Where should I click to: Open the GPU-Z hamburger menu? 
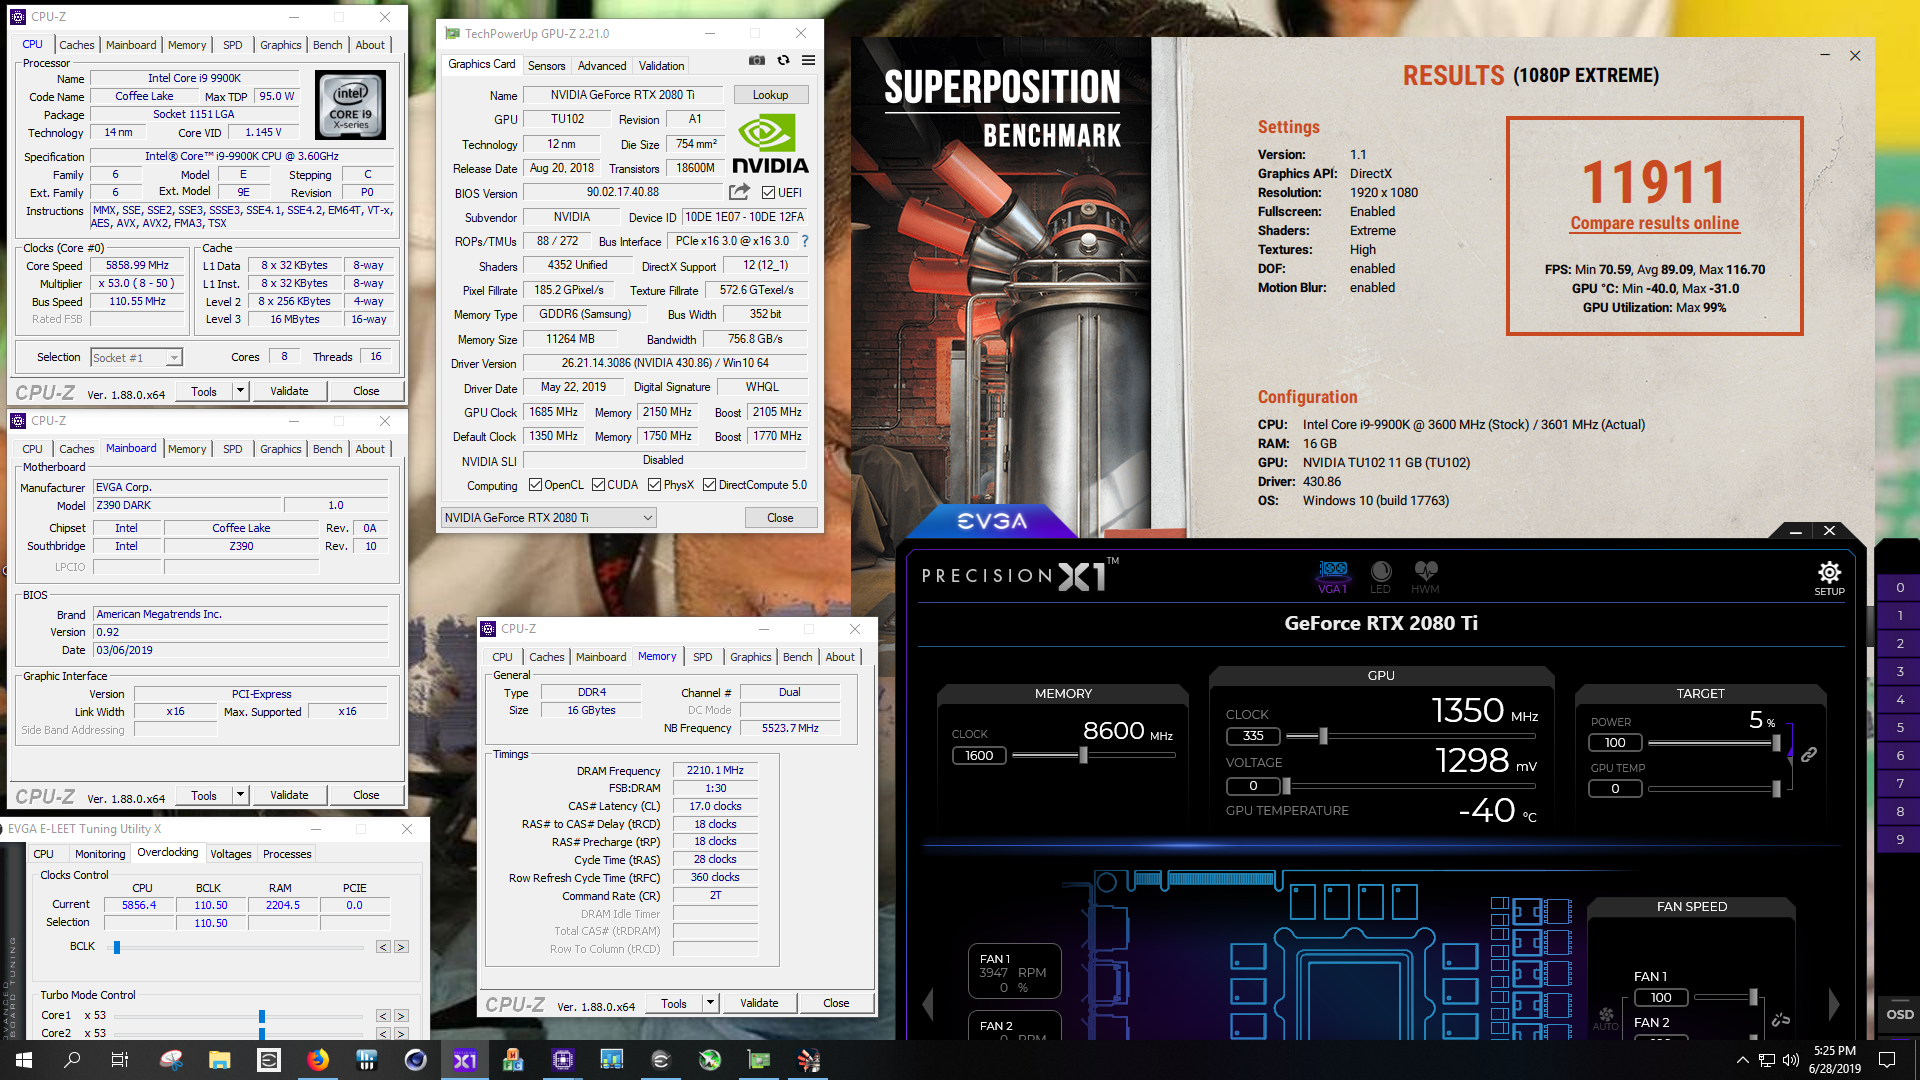[x=808, y=61]
